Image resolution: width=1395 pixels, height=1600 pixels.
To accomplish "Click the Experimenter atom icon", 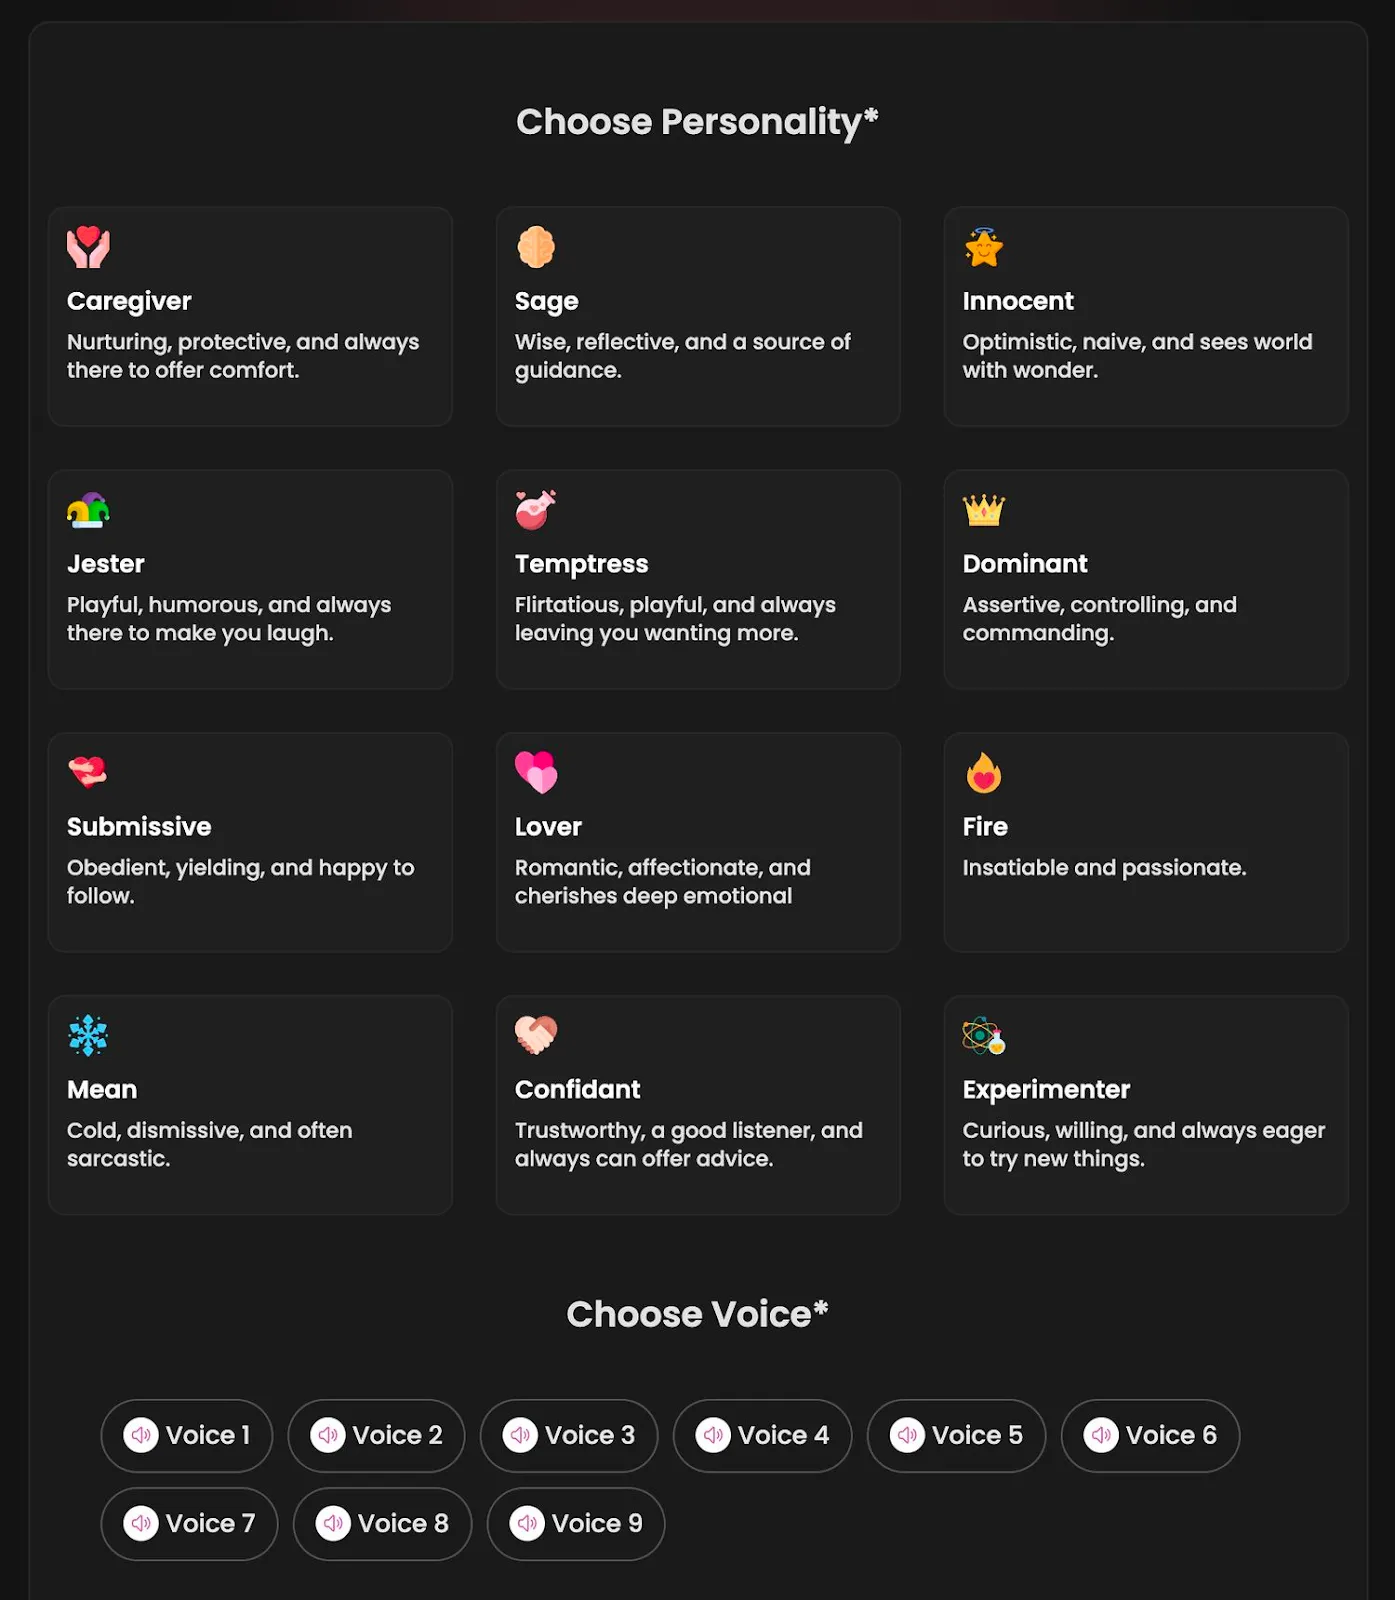I will (984, 1036).
